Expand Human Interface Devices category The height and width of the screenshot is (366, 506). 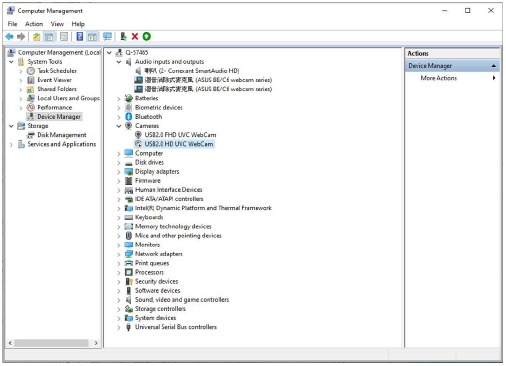[119, 190]
